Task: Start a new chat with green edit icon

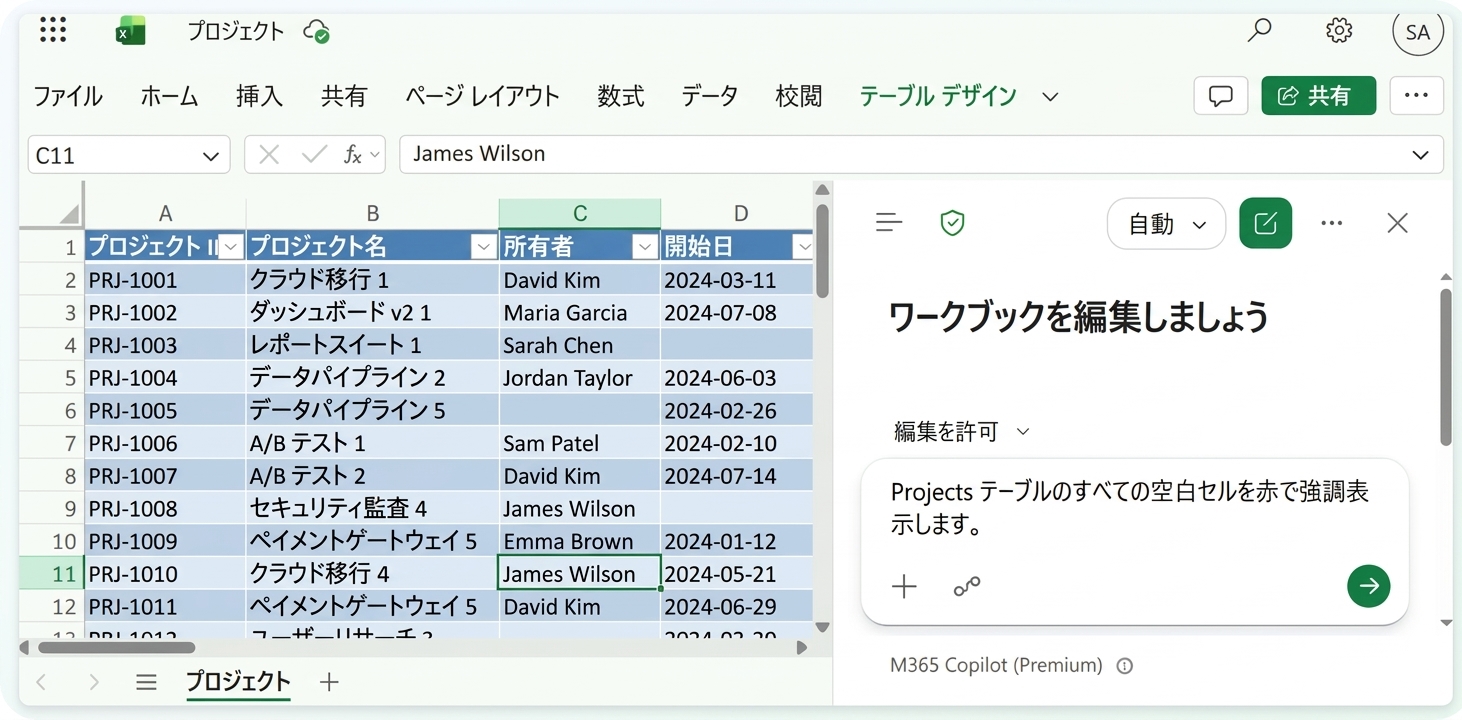Action: click(1265, 223)
